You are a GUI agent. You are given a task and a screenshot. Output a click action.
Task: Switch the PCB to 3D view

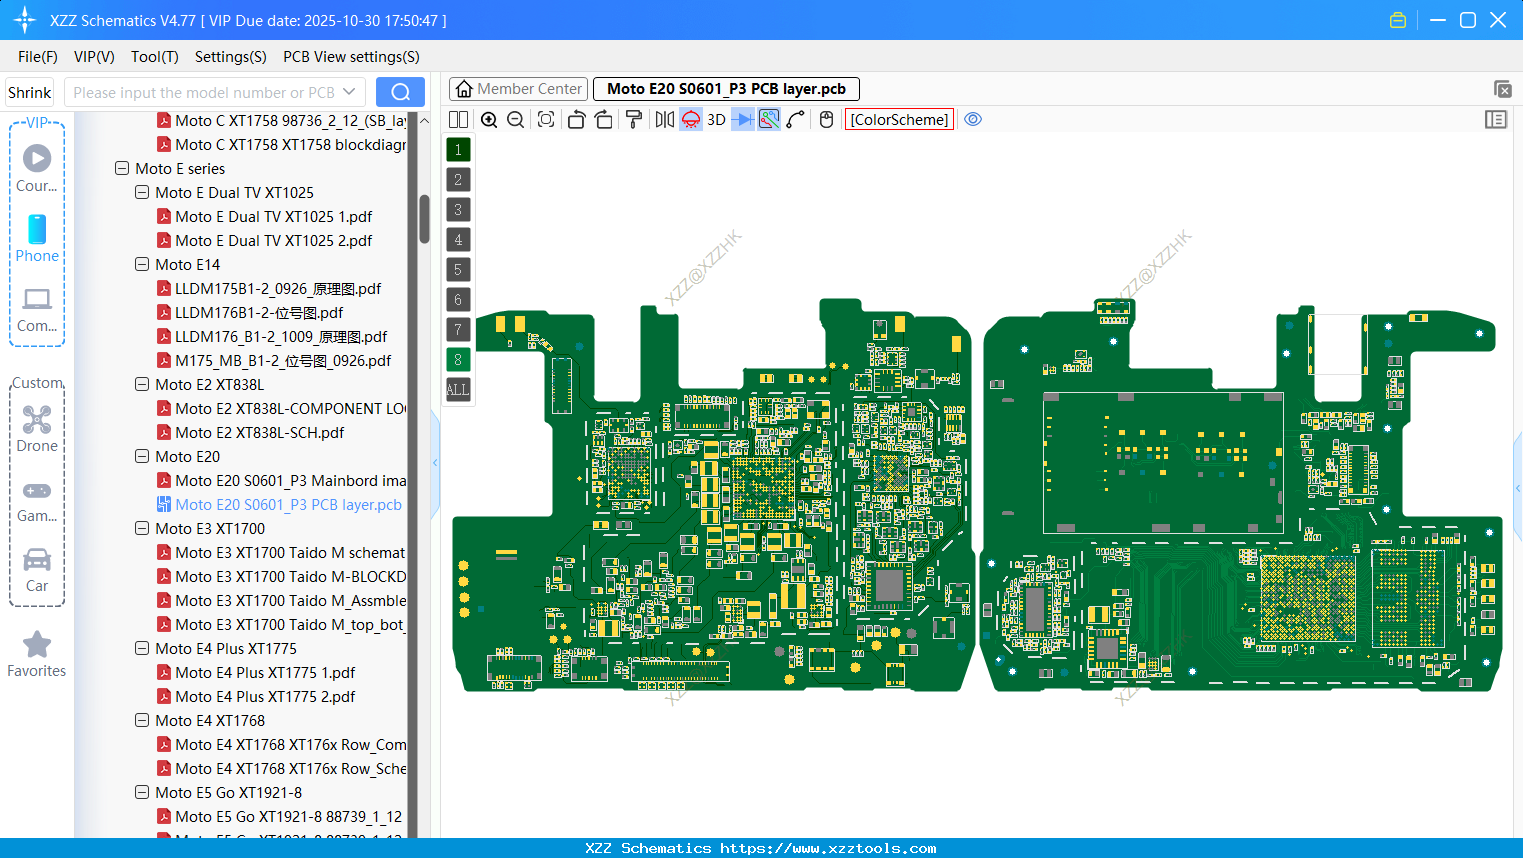715,119
